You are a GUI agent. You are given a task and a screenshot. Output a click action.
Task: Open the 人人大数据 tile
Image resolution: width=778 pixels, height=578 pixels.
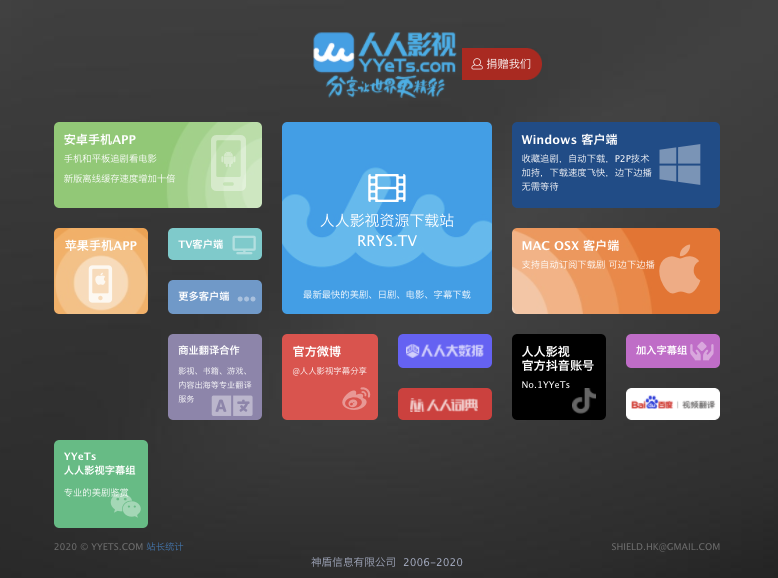[x=445, y=351]
